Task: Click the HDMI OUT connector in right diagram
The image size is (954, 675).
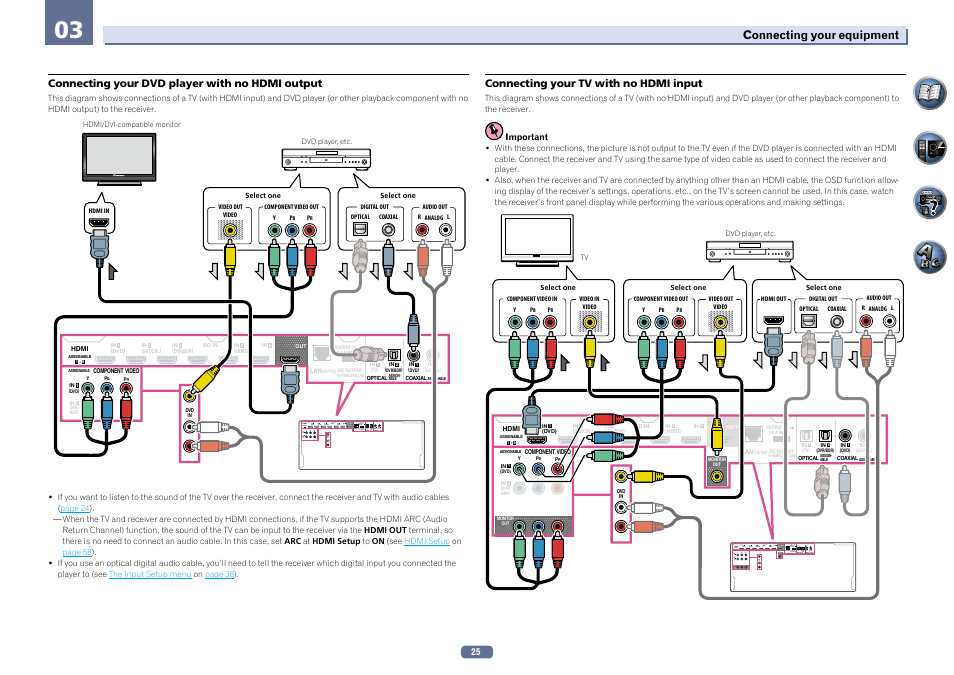Action: tap(773, 321)
